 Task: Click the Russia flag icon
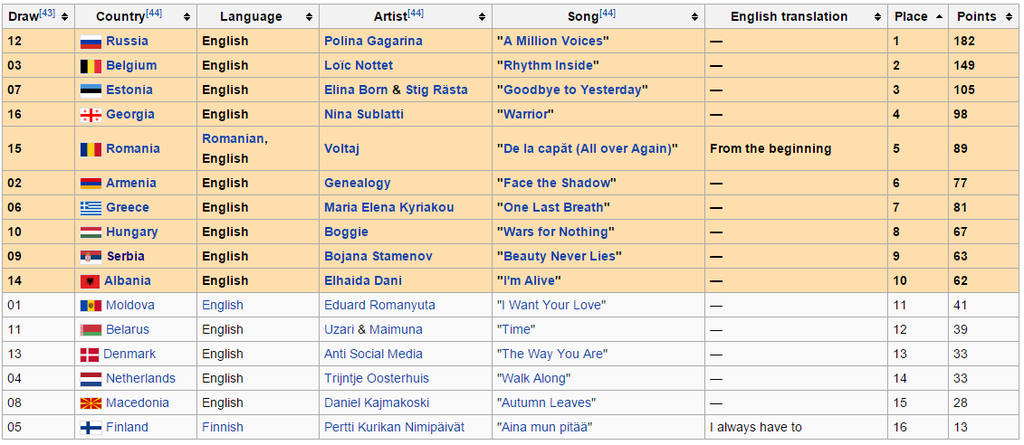(90, 41)
